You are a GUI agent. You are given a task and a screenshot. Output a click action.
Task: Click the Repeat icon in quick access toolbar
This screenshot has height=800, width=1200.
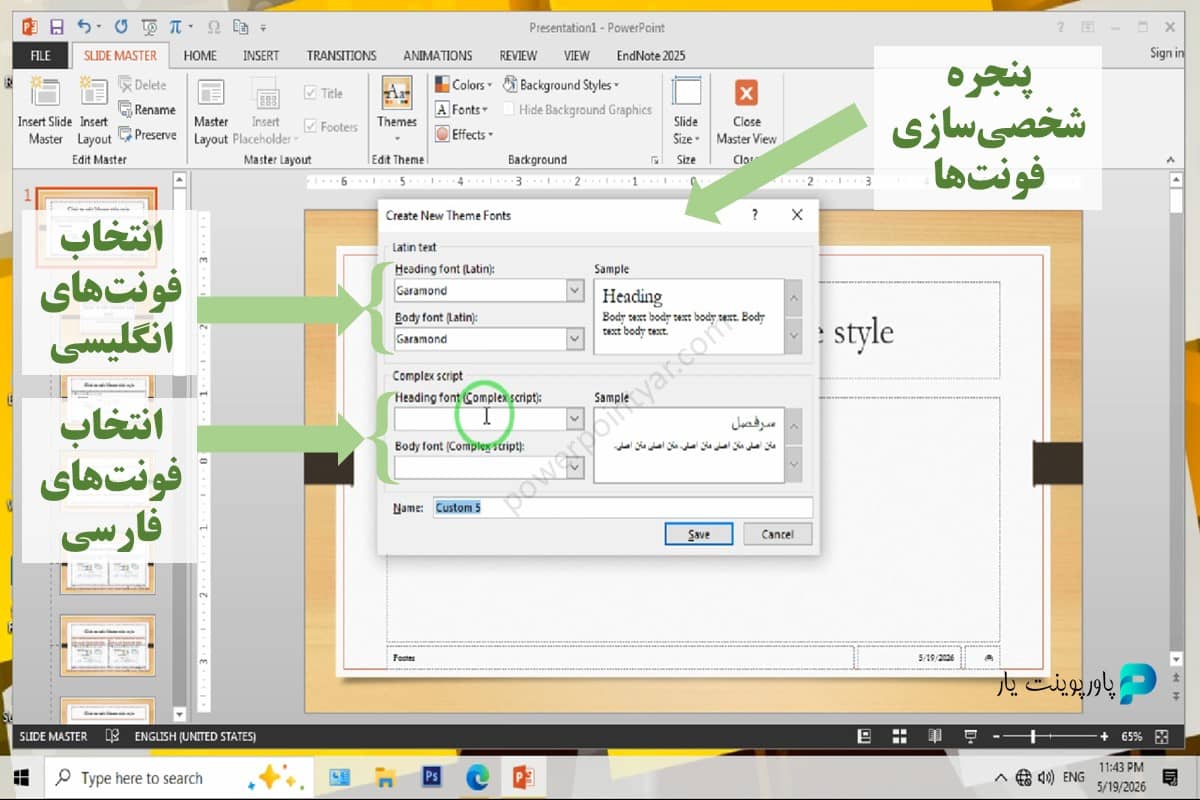point(121,27)
